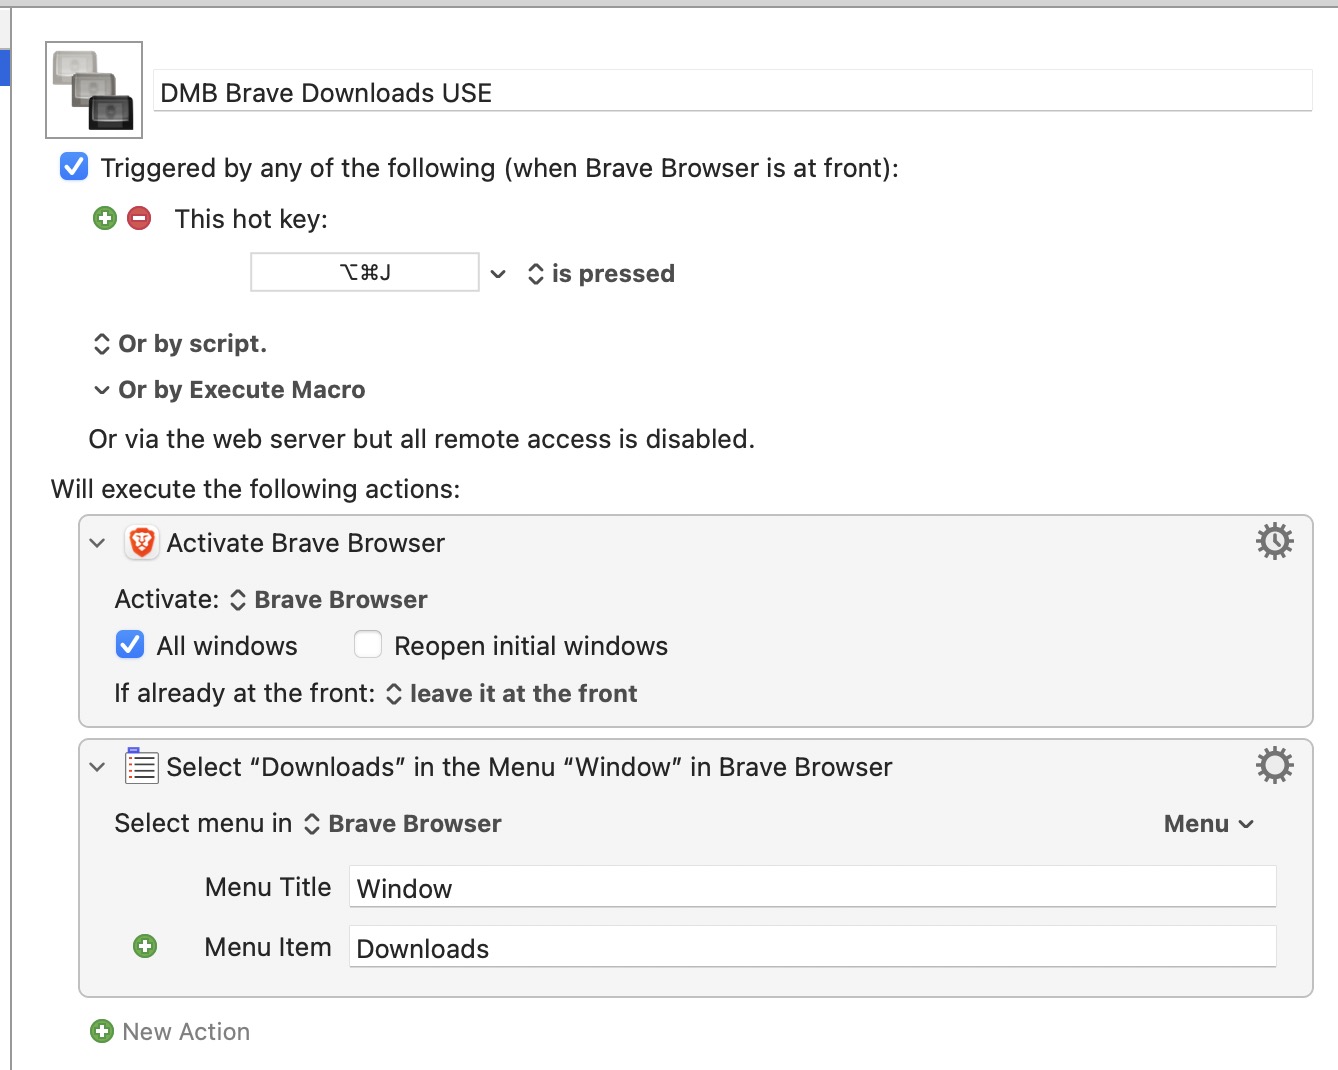Collapse the Select Downloads menu action
The width and height of the screenshot is (1338, 1070).
point(97,767)
